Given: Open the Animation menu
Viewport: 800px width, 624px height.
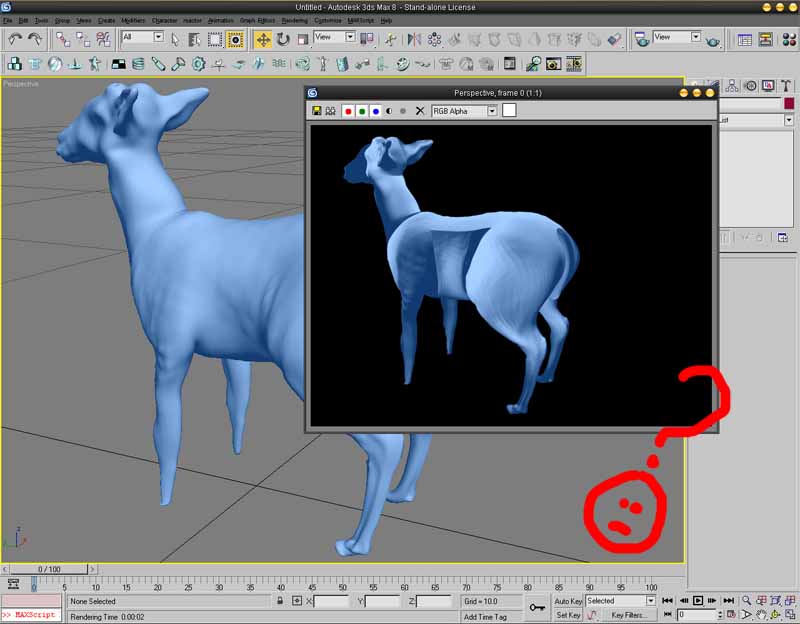Looking at the screenshot, I should click(x=220, y=20).
